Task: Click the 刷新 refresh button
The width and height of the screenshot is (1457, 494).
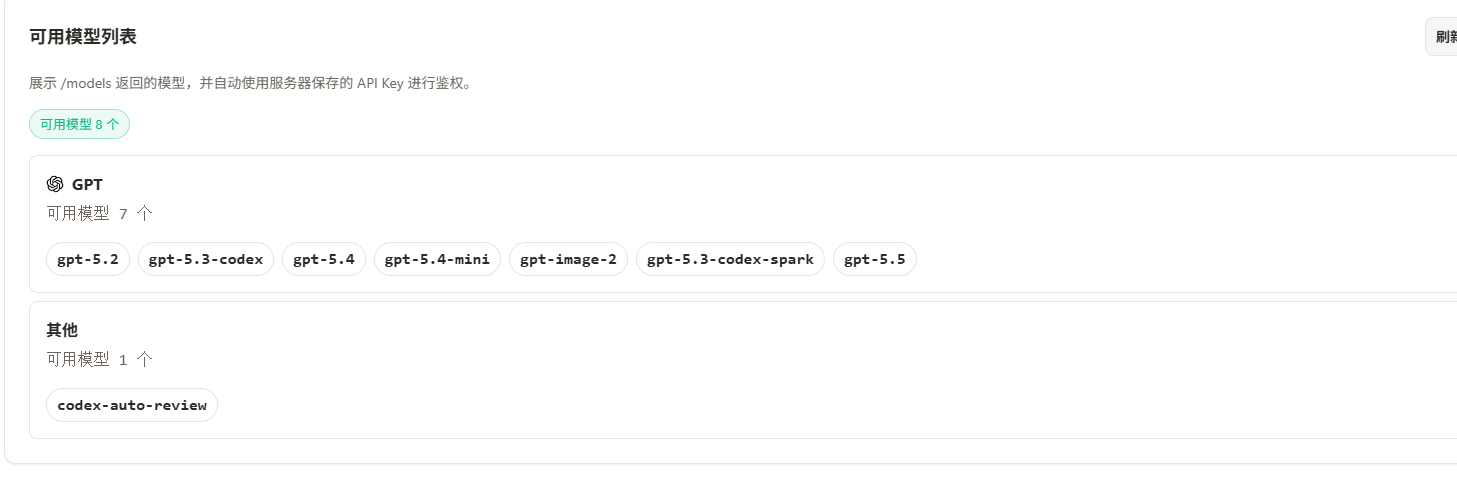Action: click(x=1441, y=37)
